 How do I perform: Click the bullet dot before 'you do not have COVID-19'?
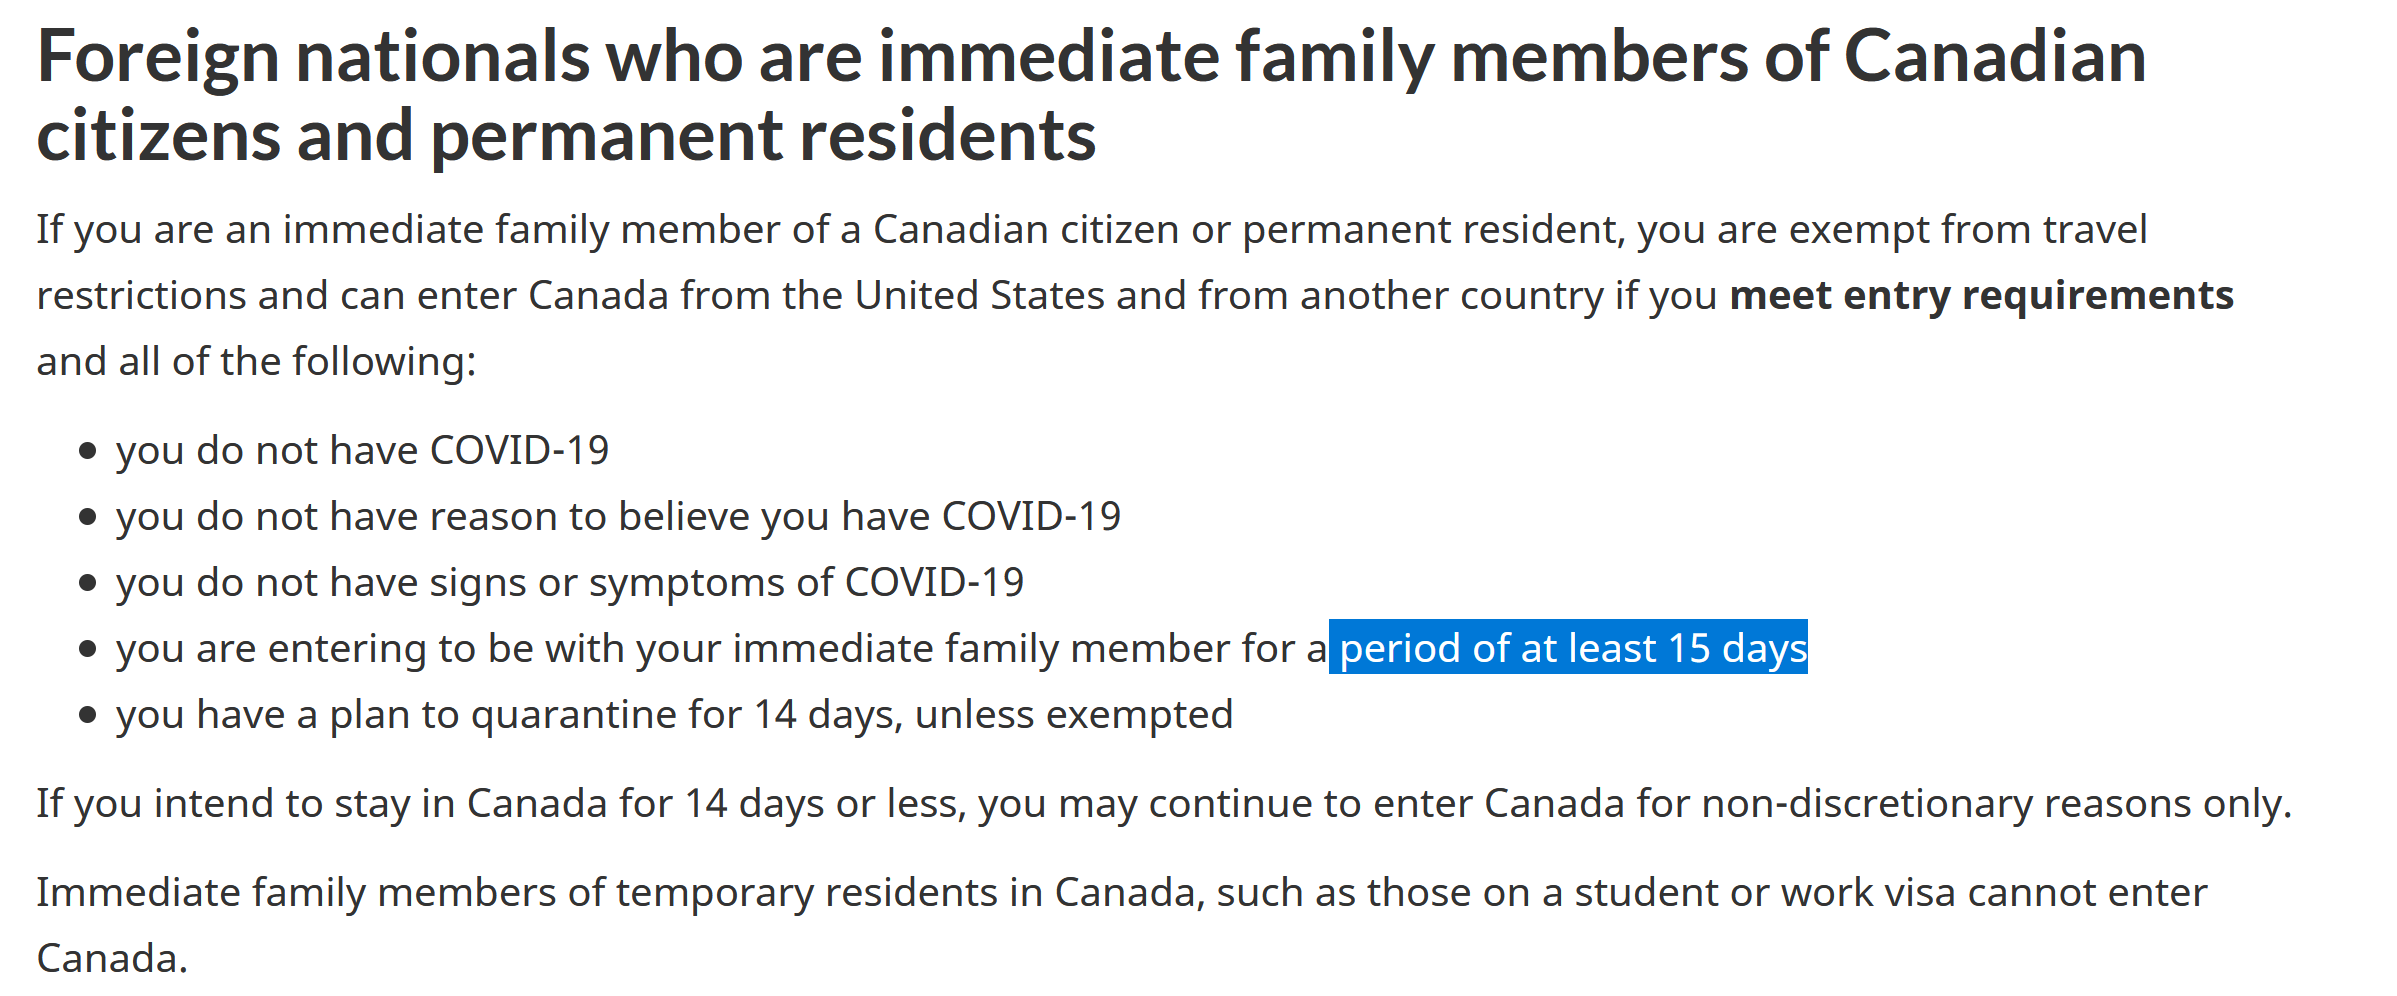88,451
